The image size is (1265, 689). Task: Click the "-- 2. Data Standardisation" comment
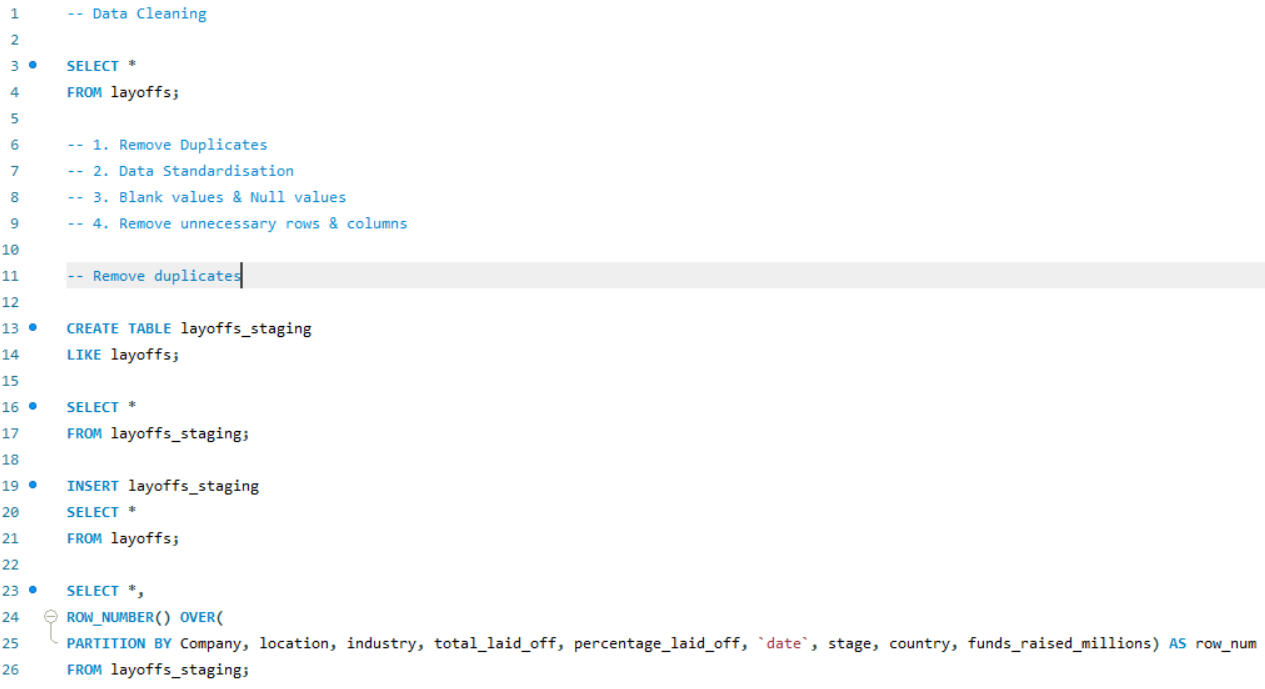point(180,171)
